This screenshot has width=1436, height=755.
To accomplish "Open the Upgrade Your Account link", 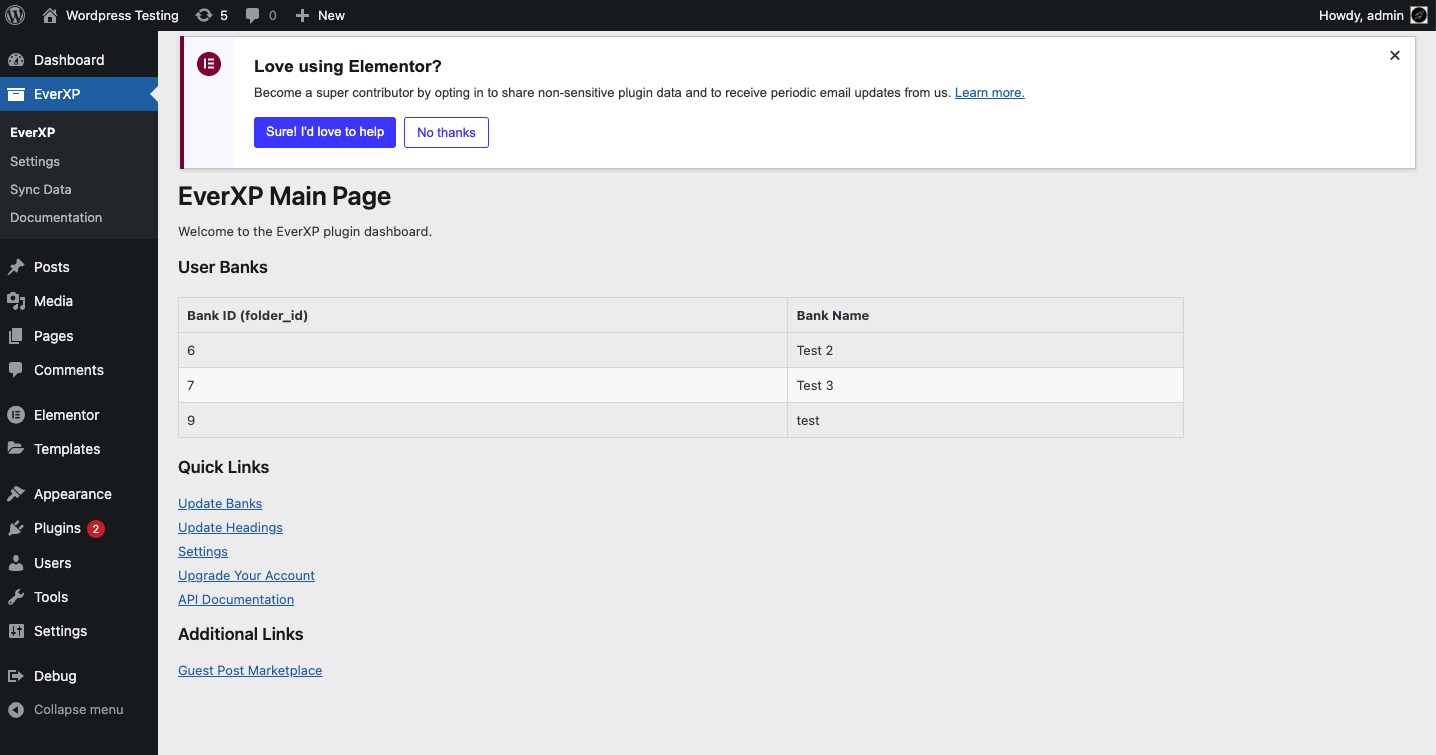I will [x=246, y=575].
